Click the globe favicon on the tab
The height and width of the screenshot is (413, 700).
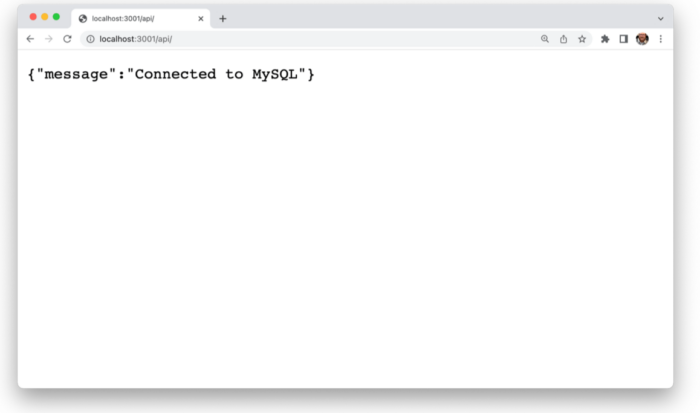(83, 18)
